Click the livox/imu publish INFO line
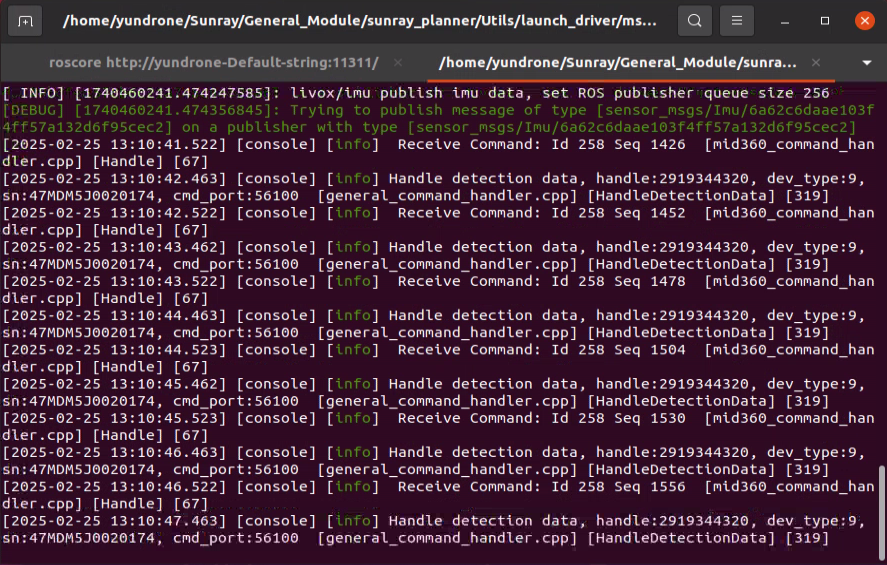The height and width of the screenshot is (565, 887). 416,93
